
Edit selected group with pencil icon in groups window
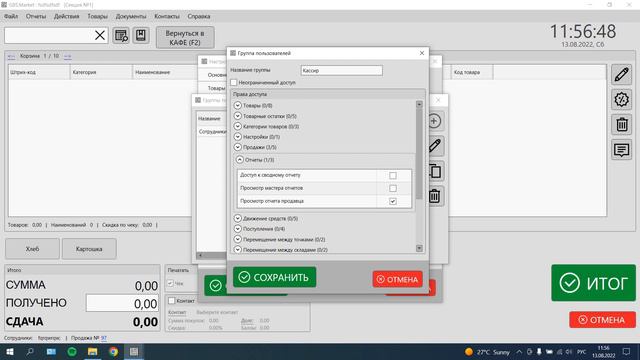[x=435, y=146]
